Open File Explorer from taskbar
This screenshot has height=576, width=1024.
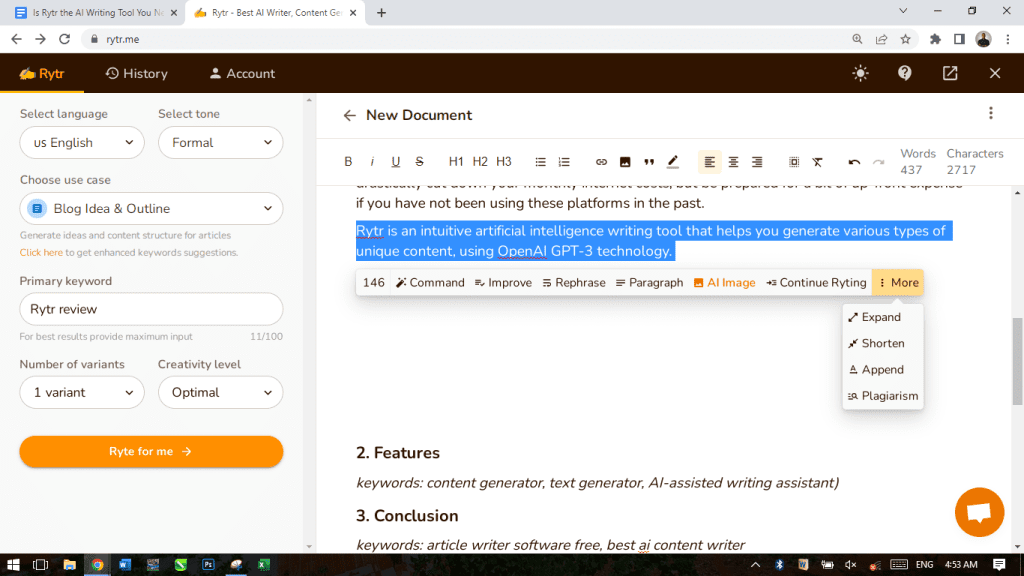[x=69, y=564]
